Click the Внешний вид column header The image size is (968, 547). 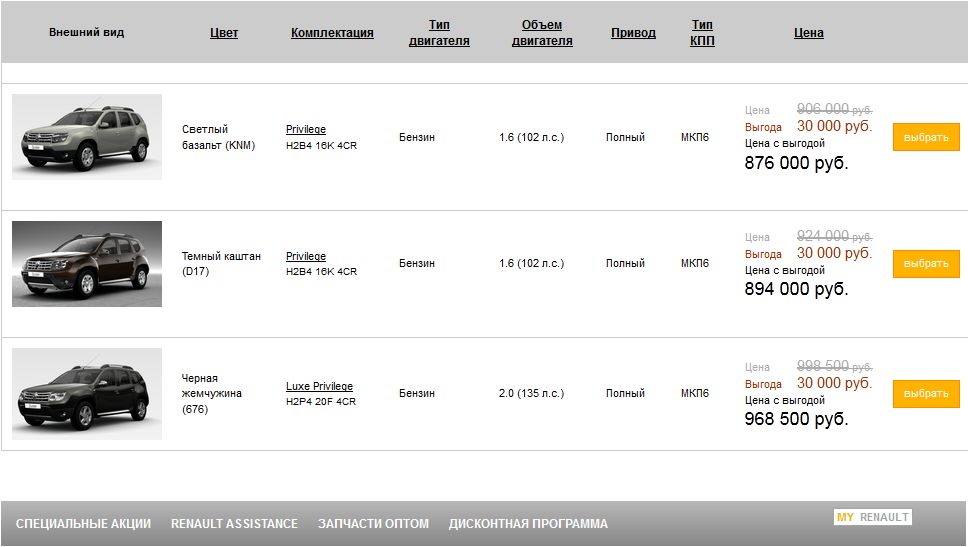pyautogui.click(x=86, y=32)
